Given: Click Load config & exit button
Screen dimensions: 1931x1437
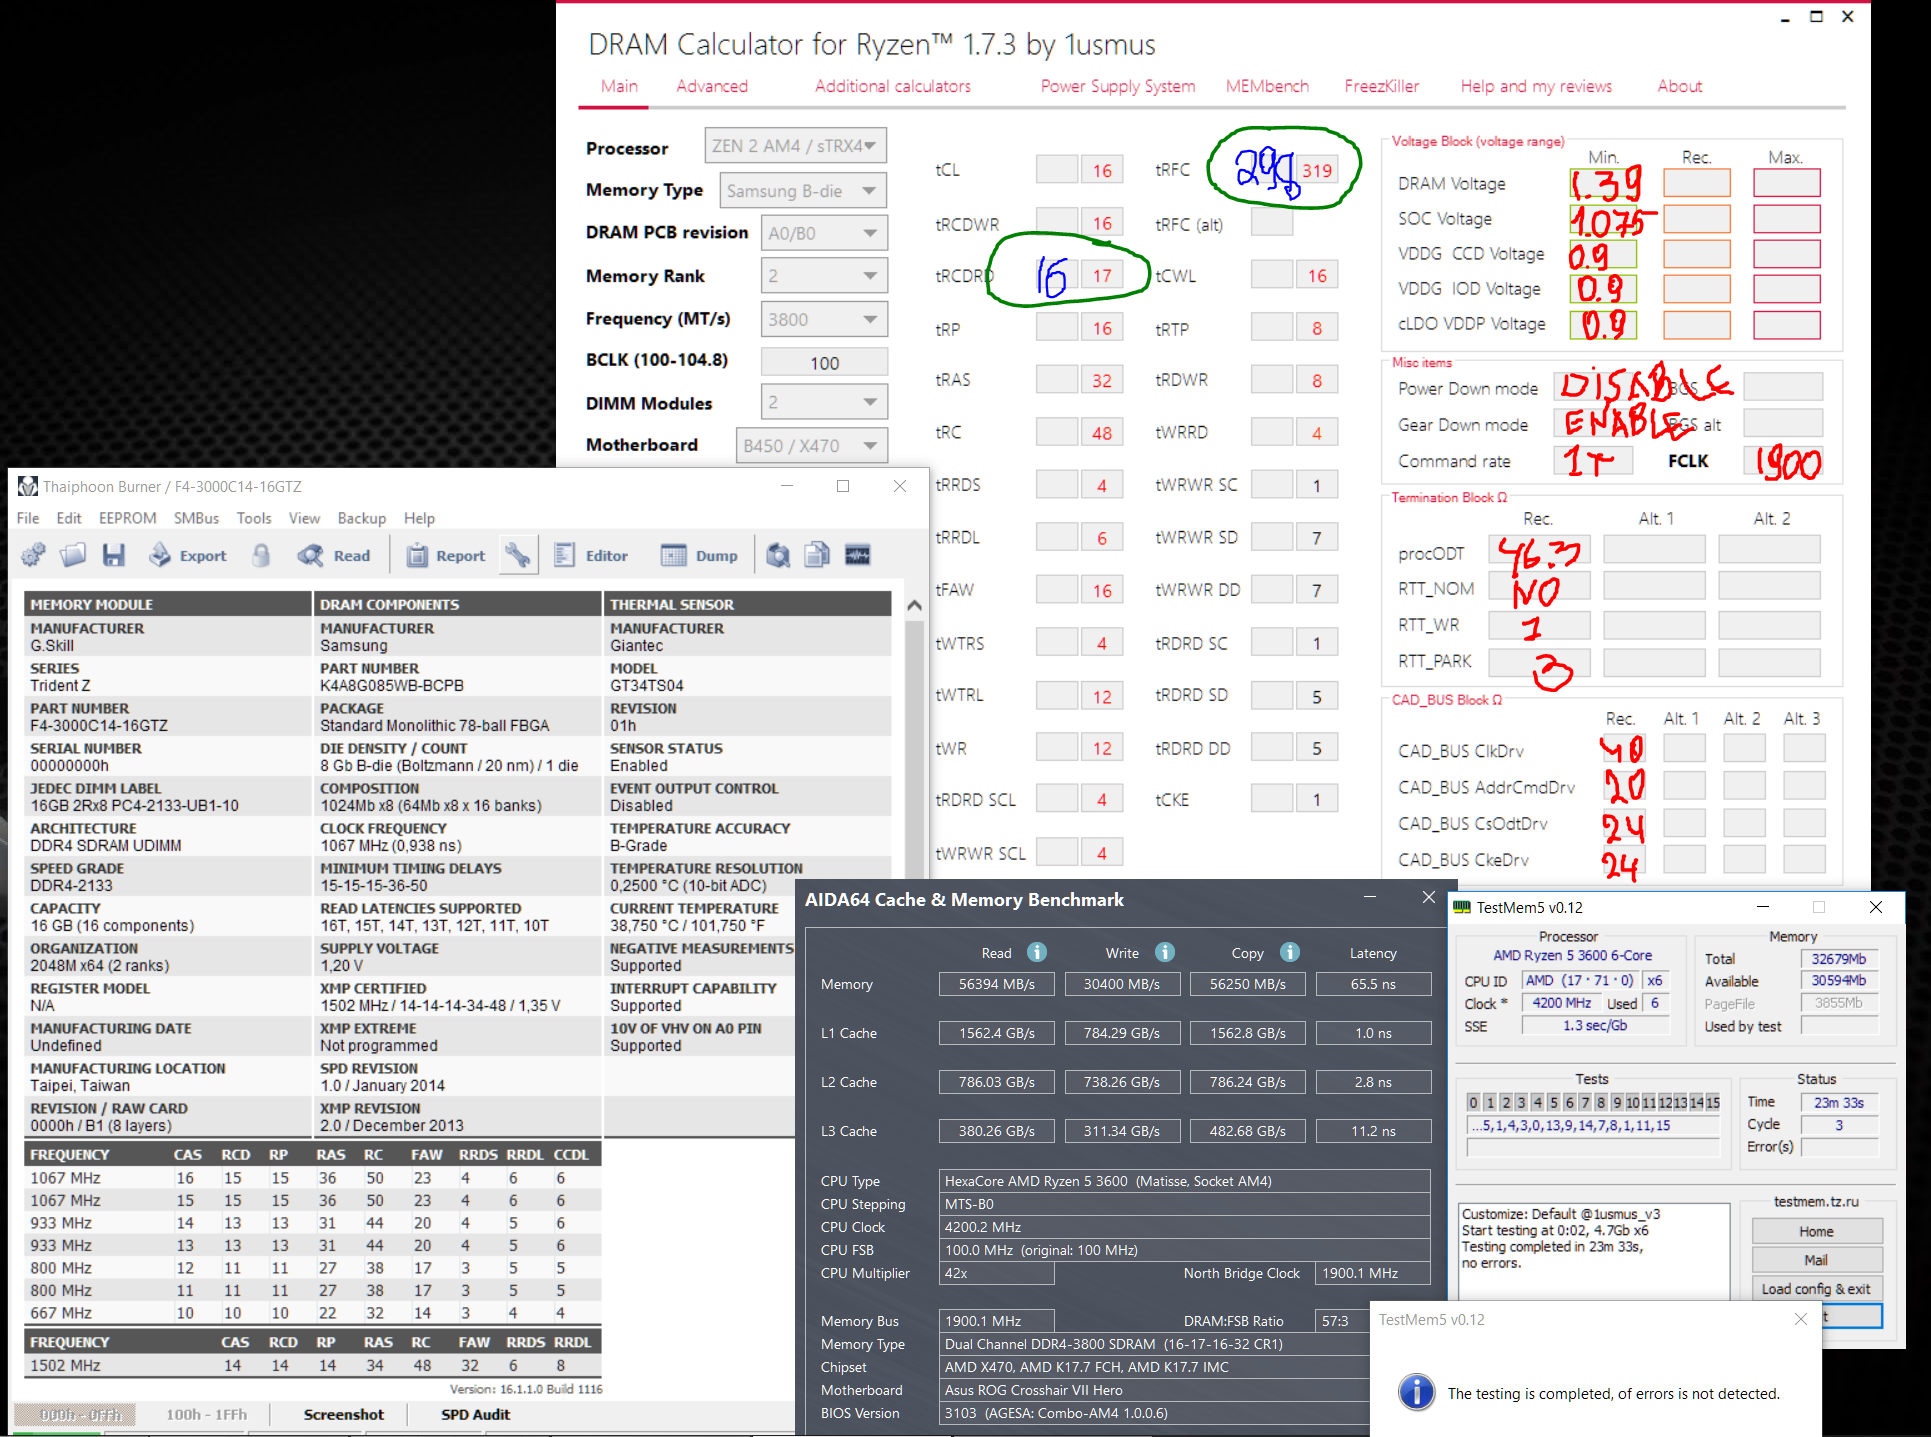Looking at the screenshot, I should (x=1815, y=1289).
